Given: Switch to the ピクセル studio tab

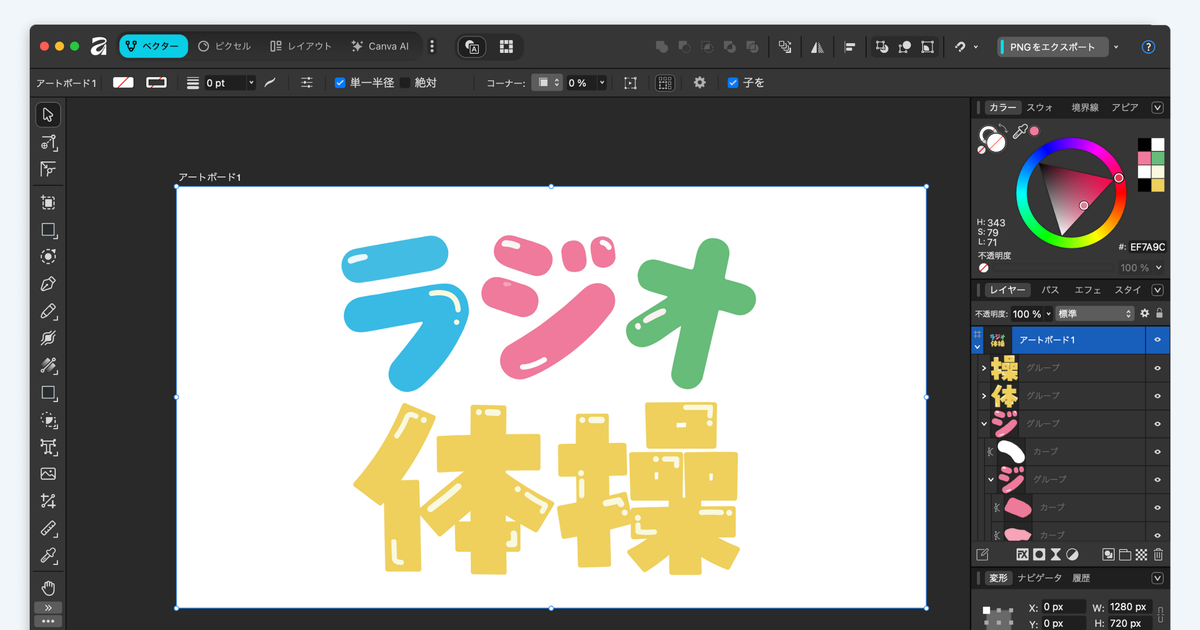Looking at the screenshot, I should [224, 46].
